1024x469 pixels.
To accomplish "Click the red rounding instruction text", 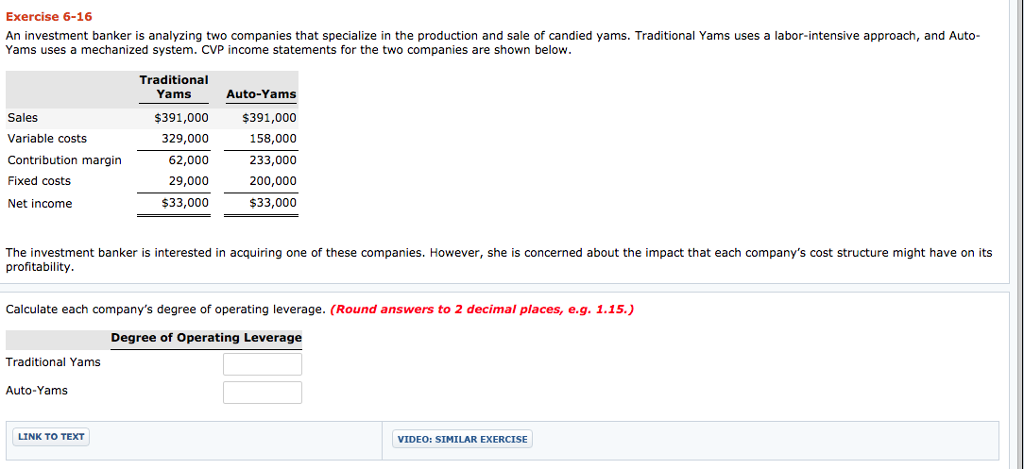I will pyautogui.click(x=482, y=310).
